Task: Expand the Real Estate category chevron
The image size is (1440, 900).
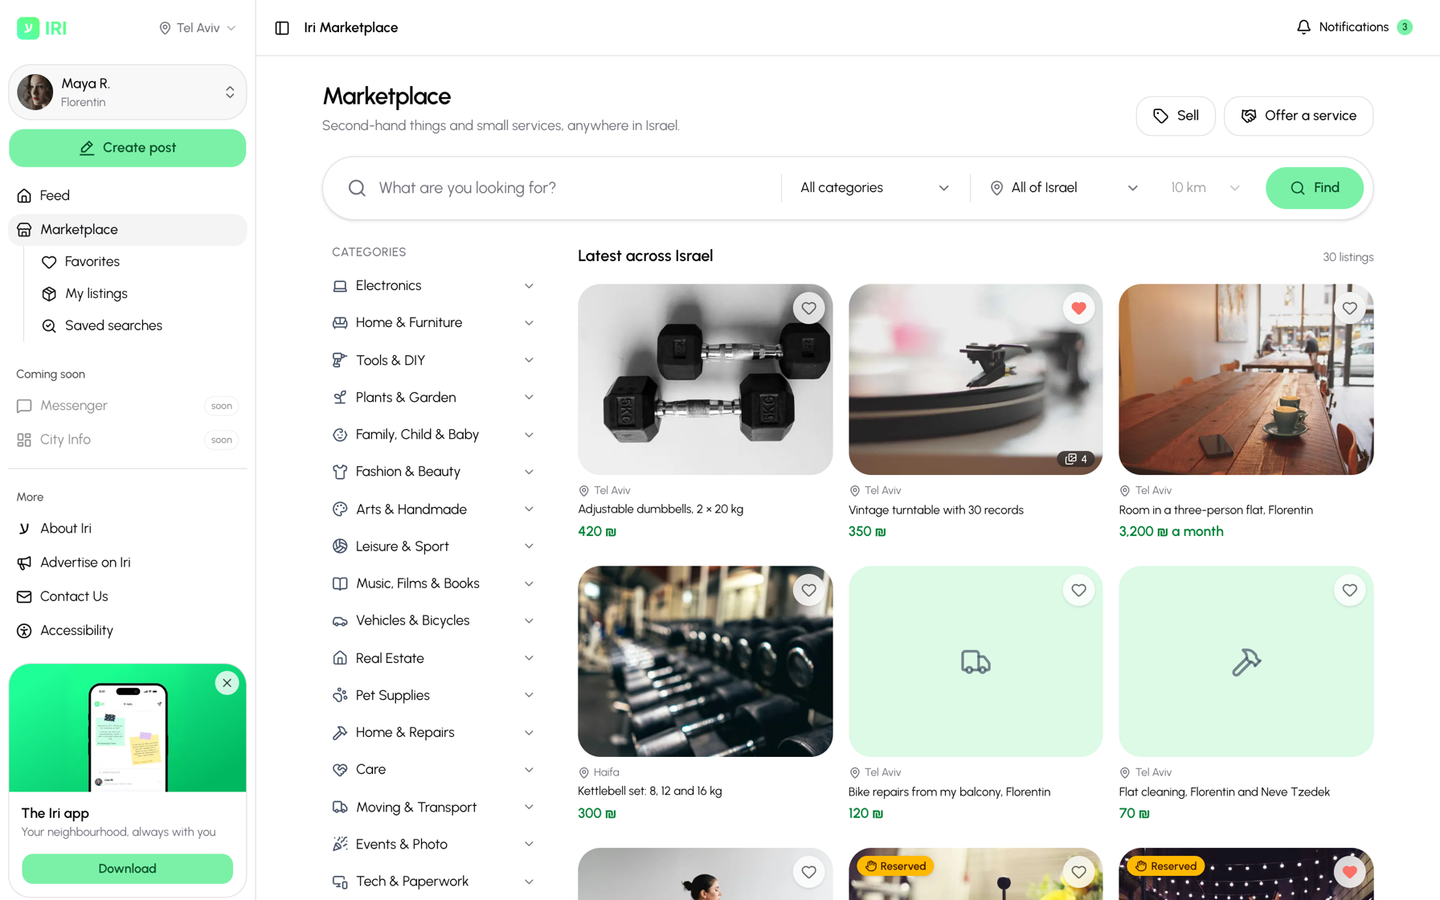Action: pyautogui.click(x=529, y=658)
